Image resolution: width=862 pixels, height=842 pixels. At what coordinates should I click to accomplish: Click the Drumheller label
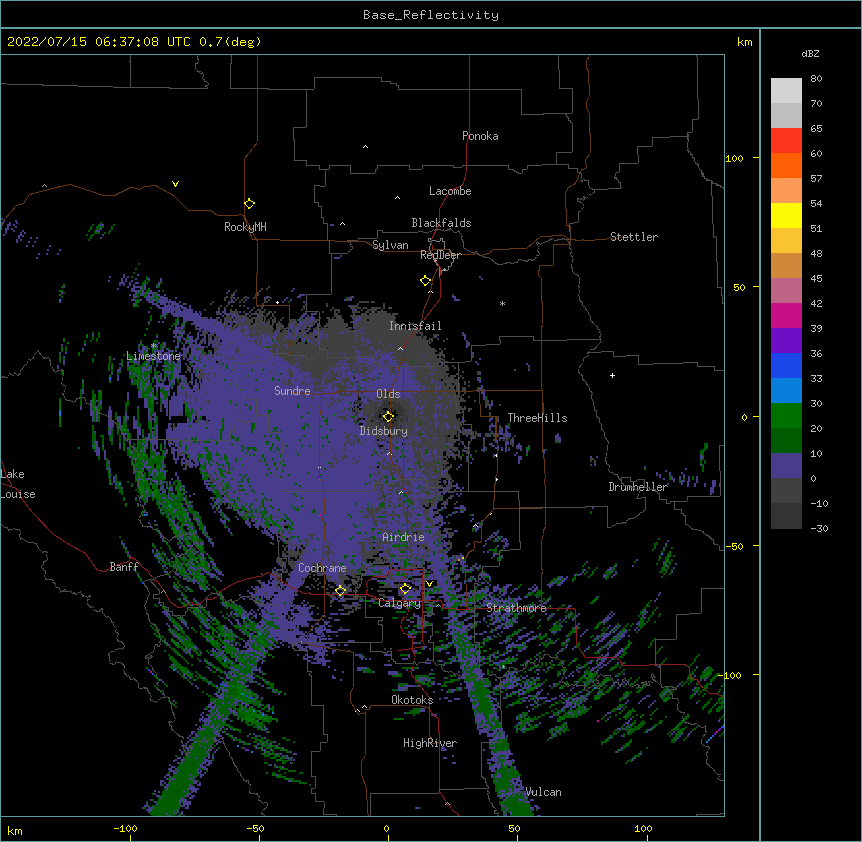pyautogui.click(x=638, y=487)
